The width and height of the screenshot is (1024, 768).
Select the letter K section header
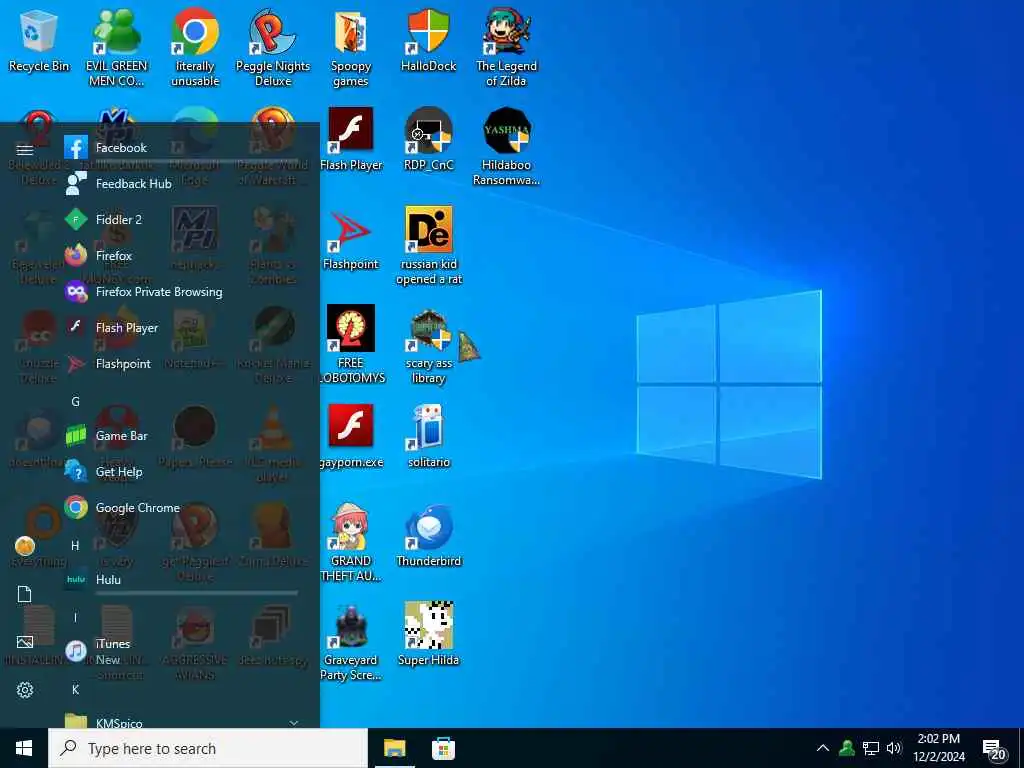point(75,689)
